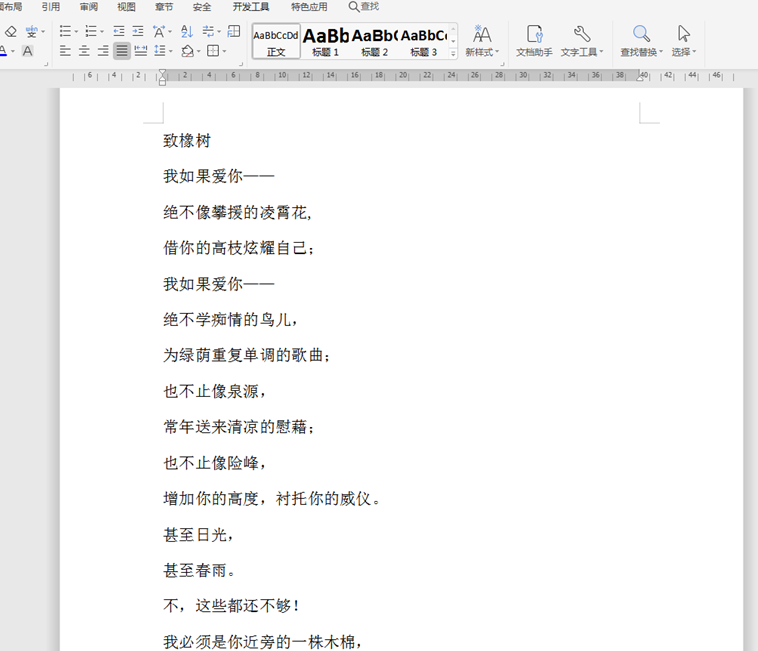Open the shading color dropdown arrow
758x651 pixels.
point(198,51)
